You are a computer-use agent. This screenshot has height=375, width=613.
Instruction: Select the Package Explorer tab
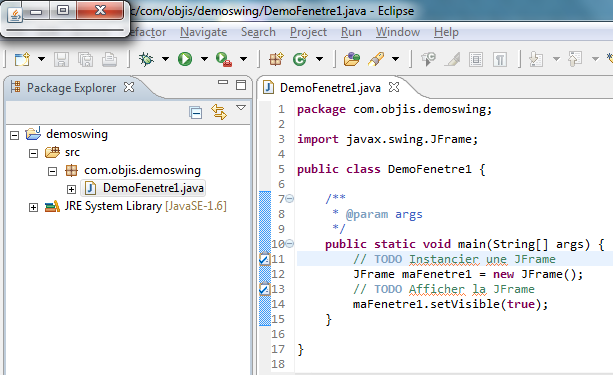[x=71, y=88]
